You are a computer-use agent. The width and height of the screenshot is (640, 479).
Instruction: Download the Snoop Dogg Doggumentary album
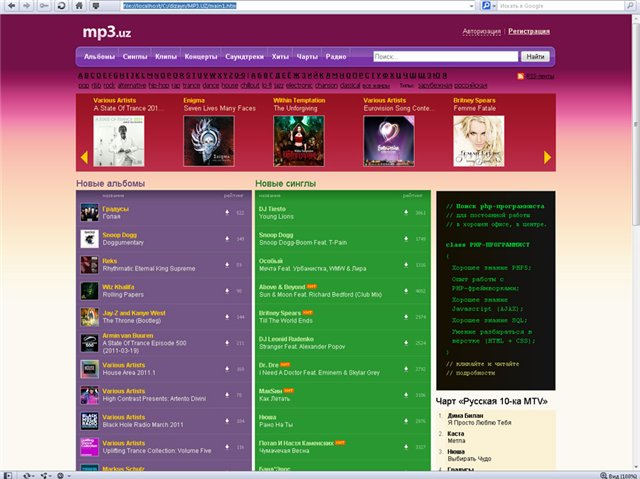pos(227,238)
